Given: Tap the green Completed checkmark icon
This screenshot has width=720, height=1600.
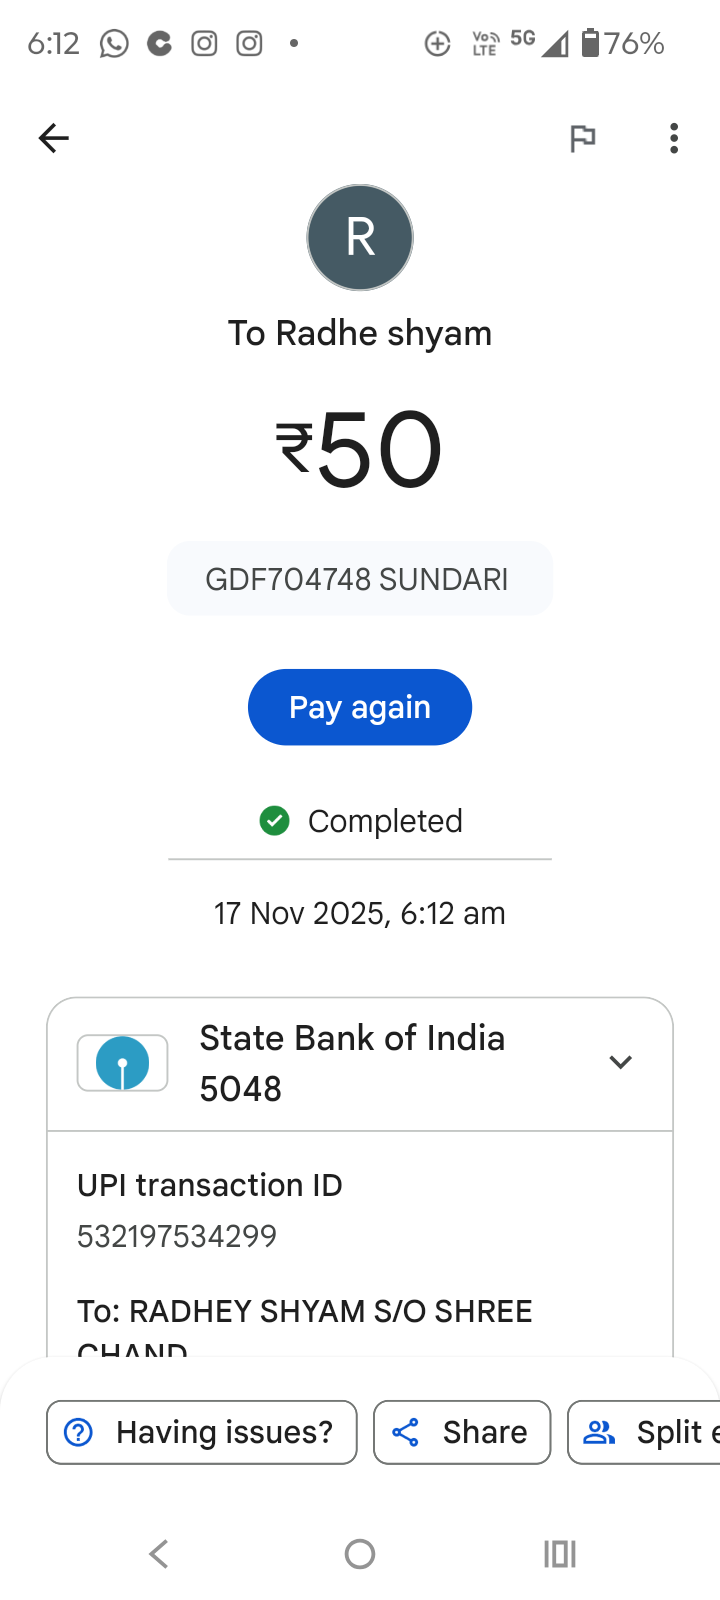Looking at the screenshot, I should click(x=274, y=821).
